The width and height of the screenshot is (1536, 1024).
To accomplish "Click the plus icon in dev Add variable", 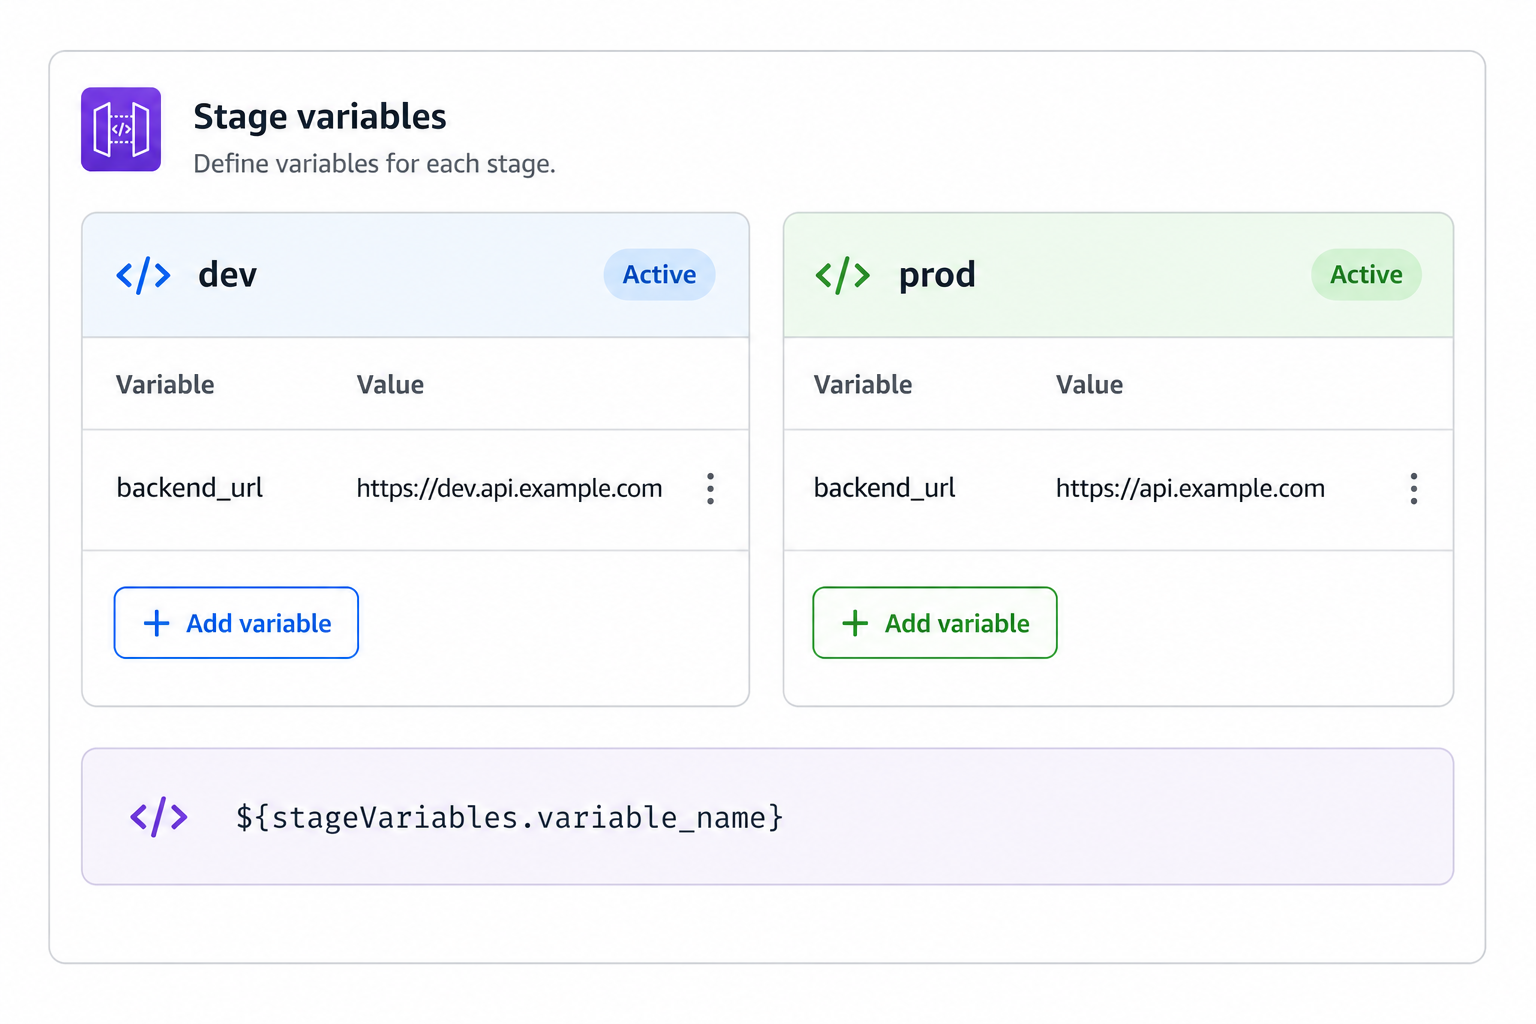I will pos(156,623).
